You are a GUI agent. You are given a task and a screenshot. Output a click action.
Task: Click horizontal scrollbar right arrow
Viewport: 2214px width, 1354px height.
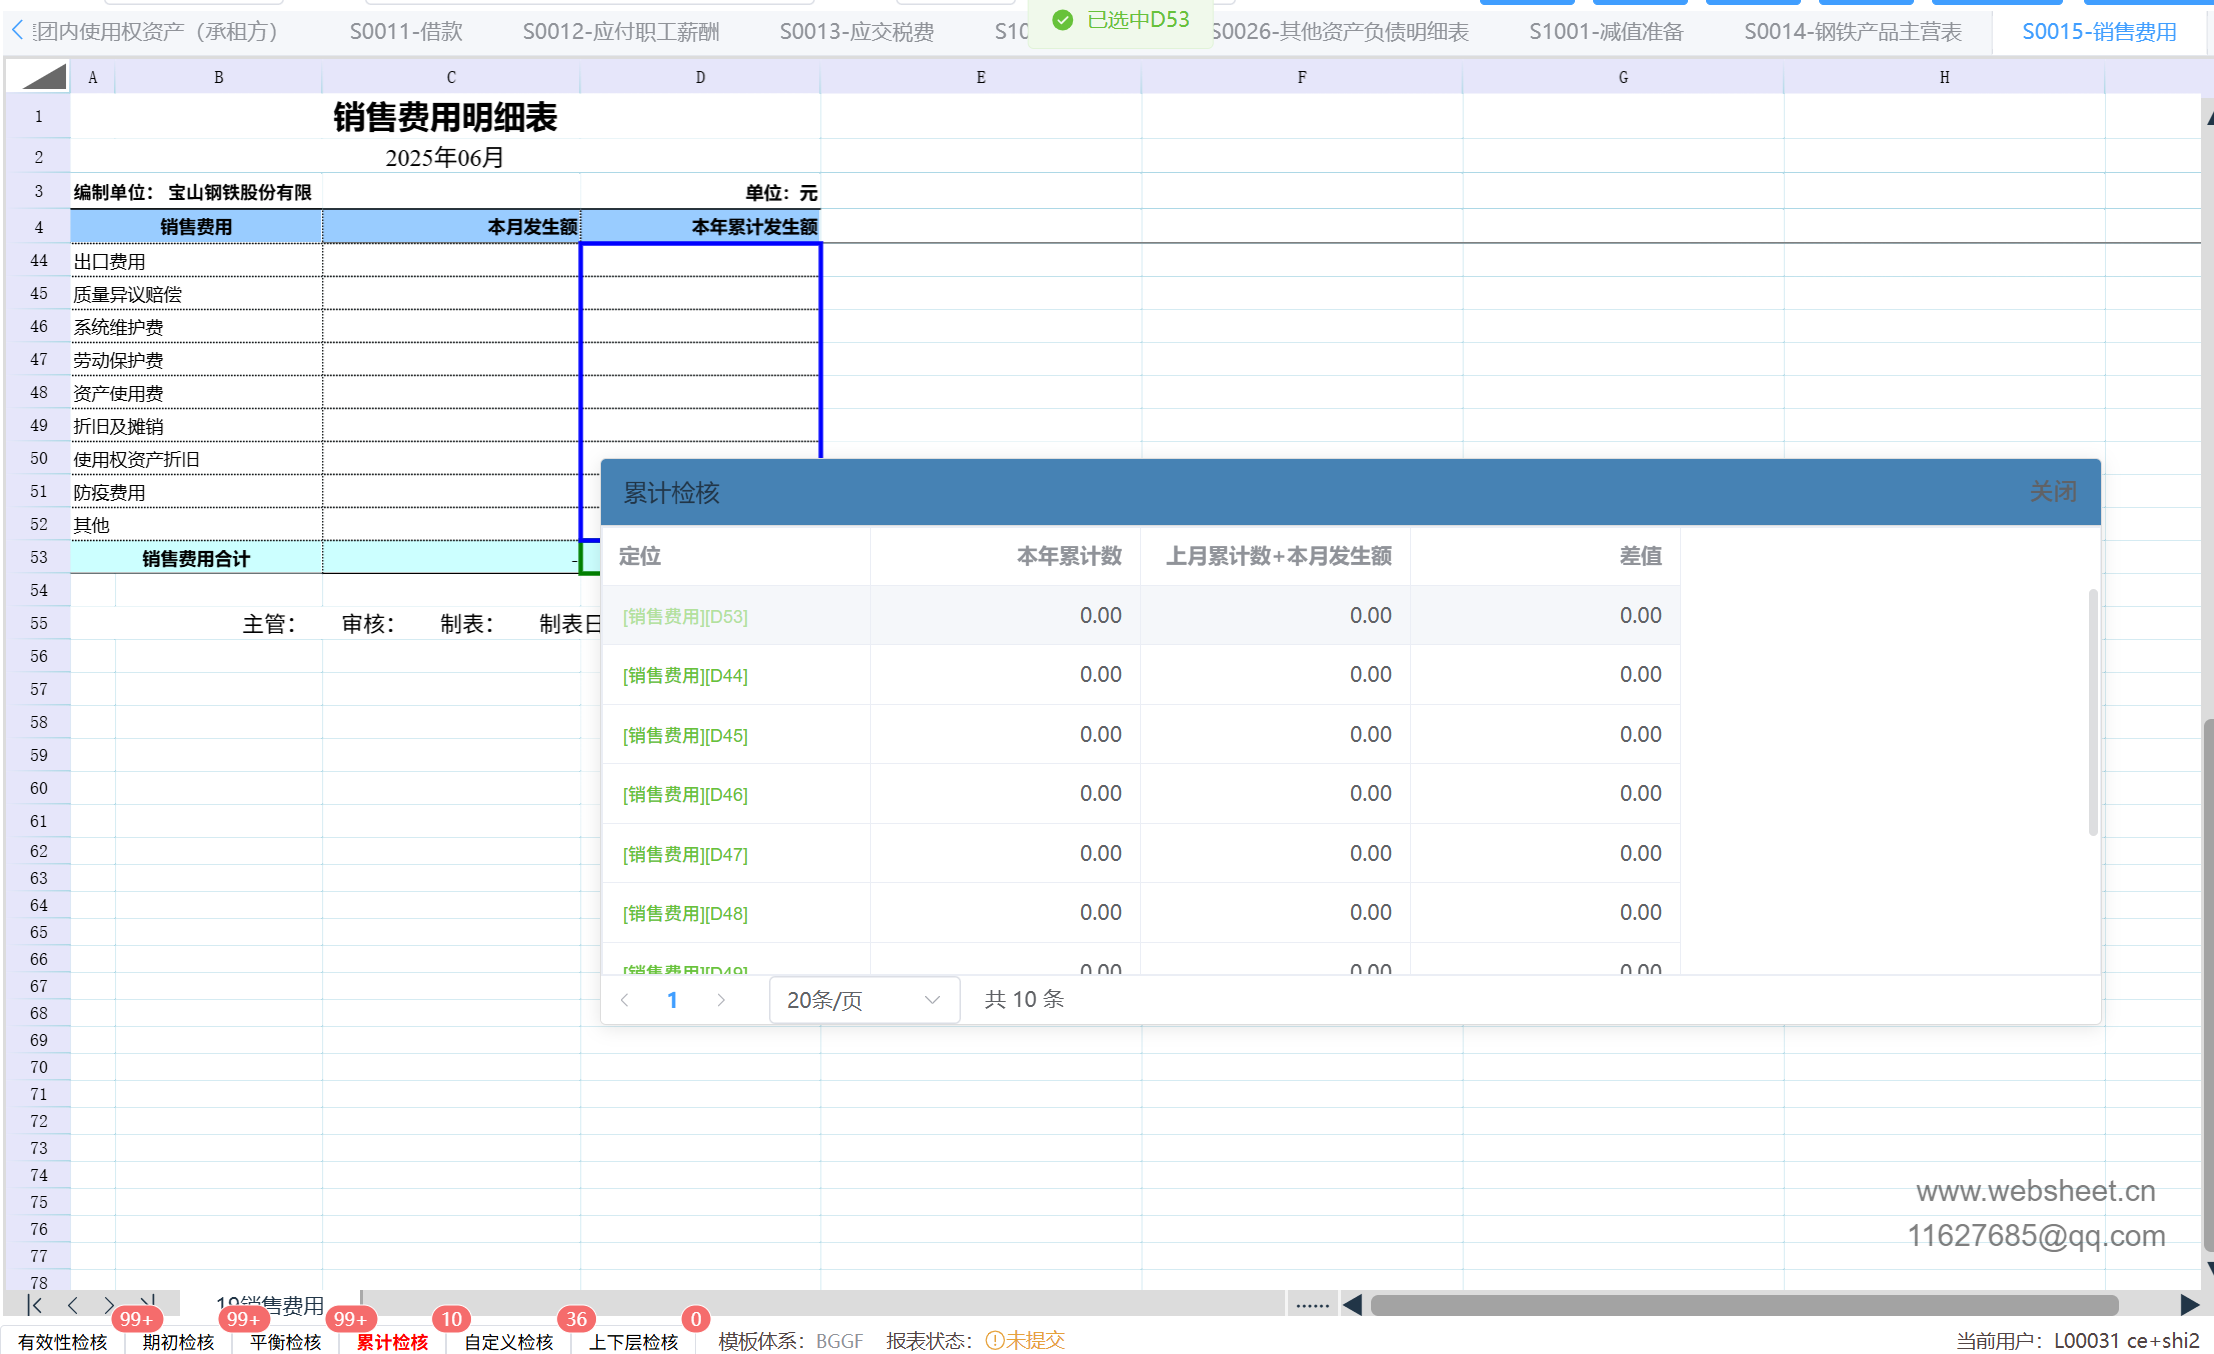(x=2188, y=1304)
